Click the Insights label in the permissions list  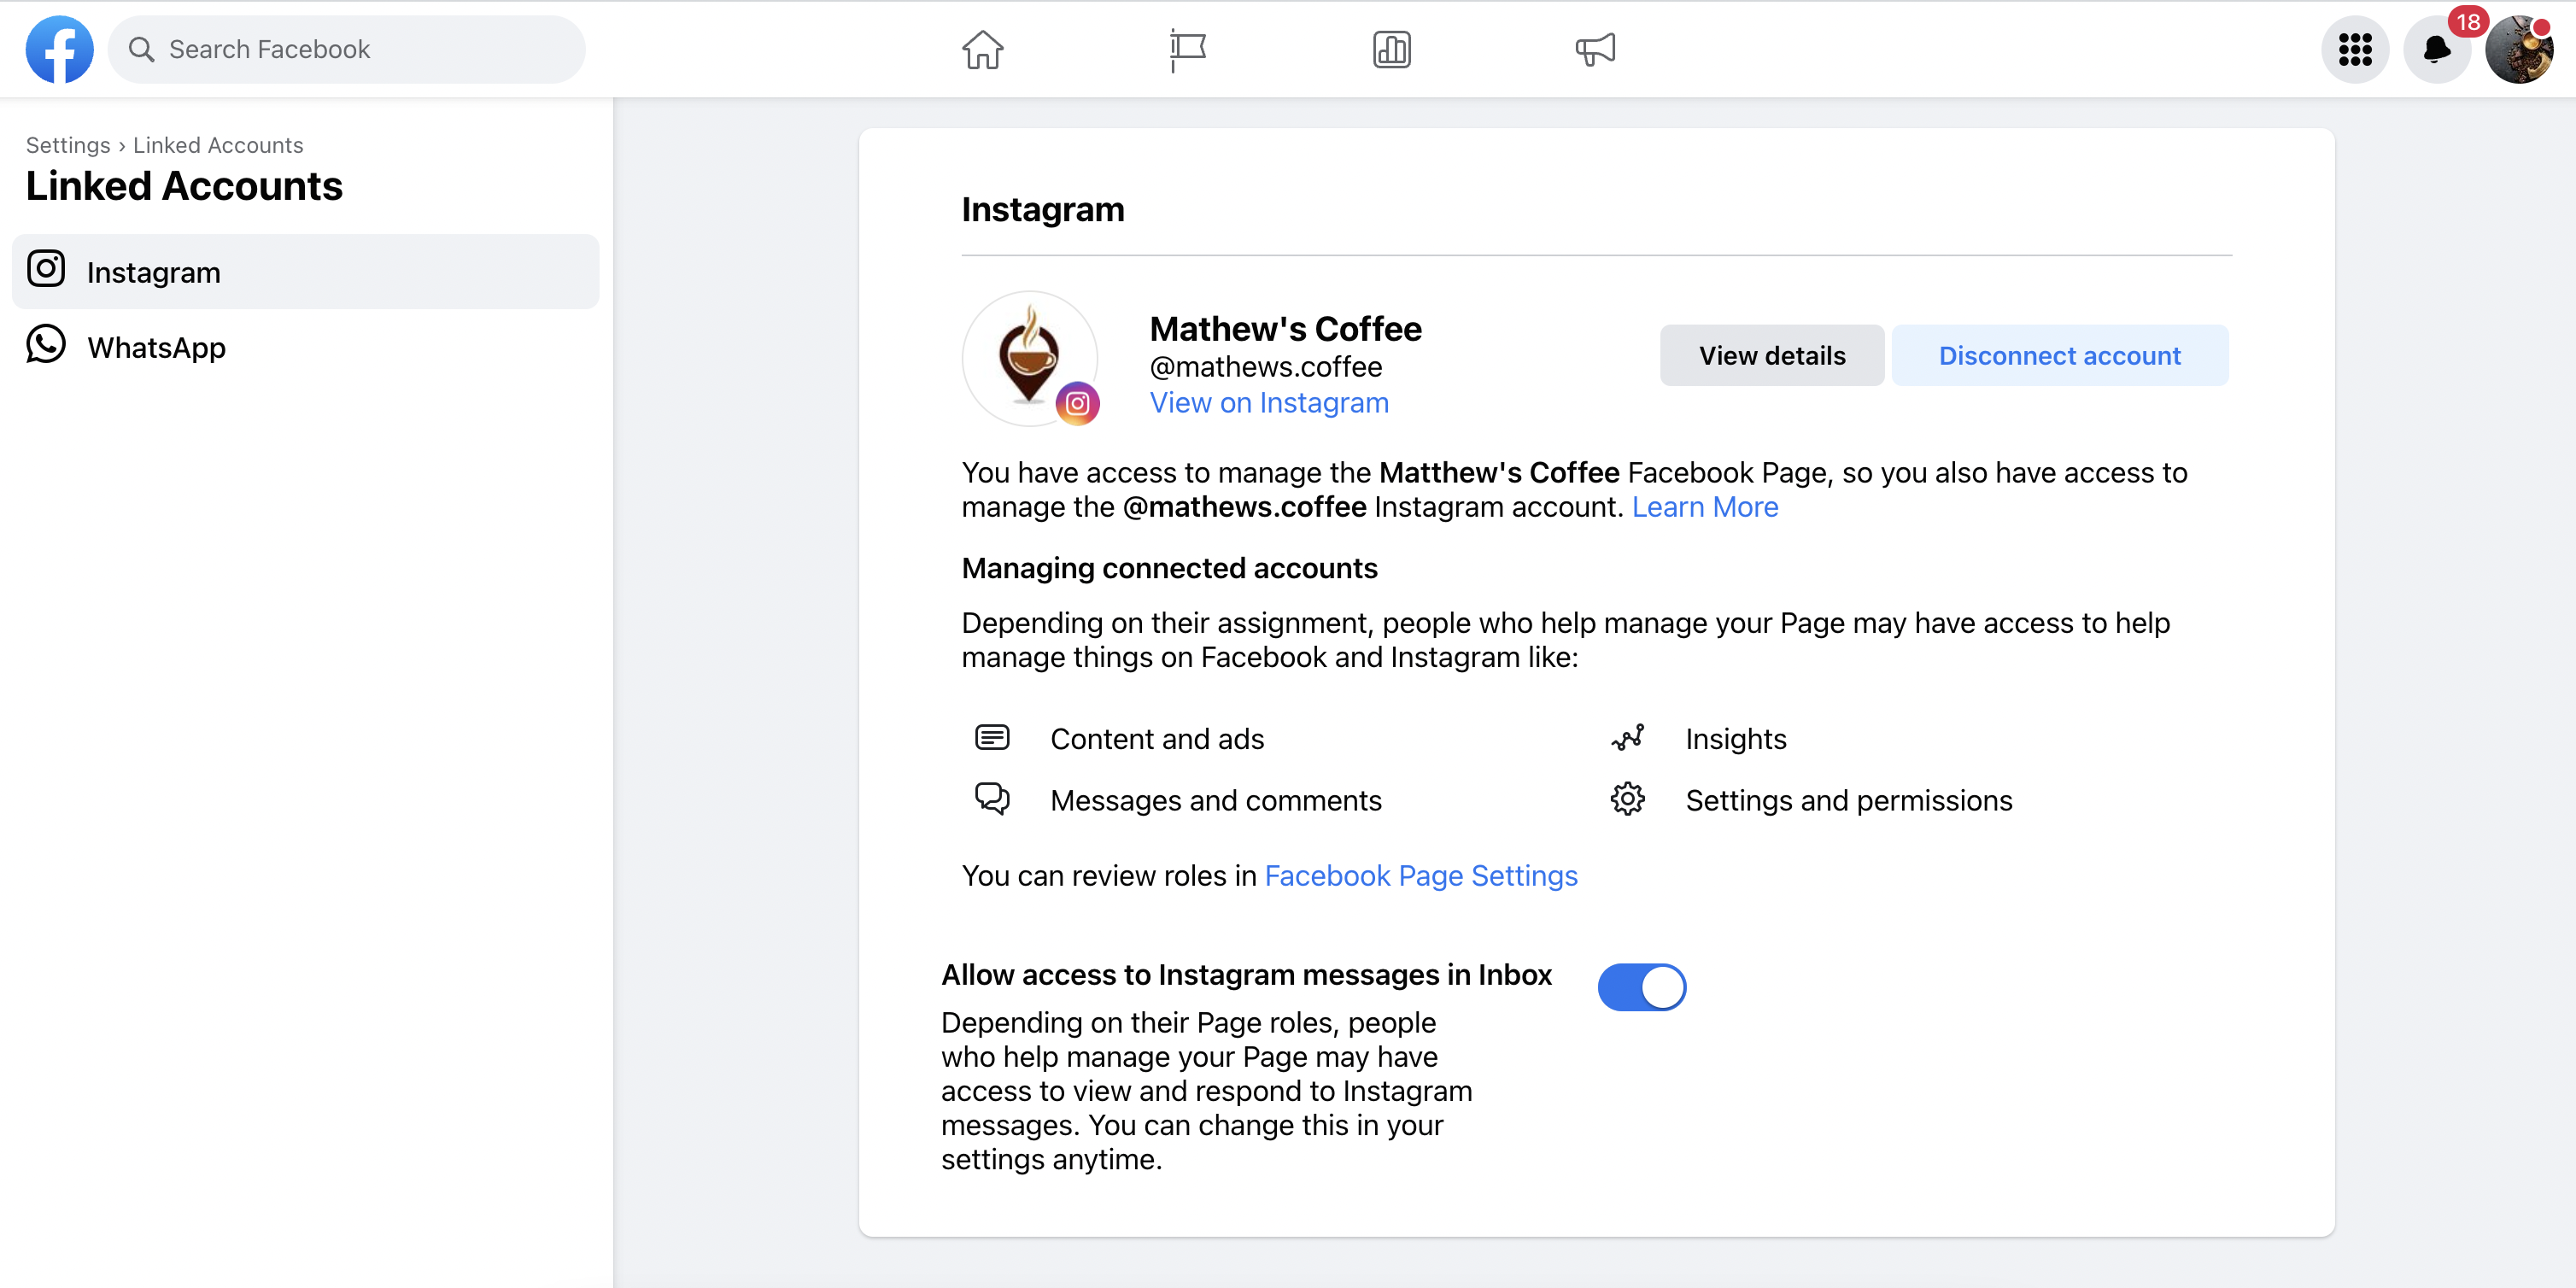tap(1736, 739)
